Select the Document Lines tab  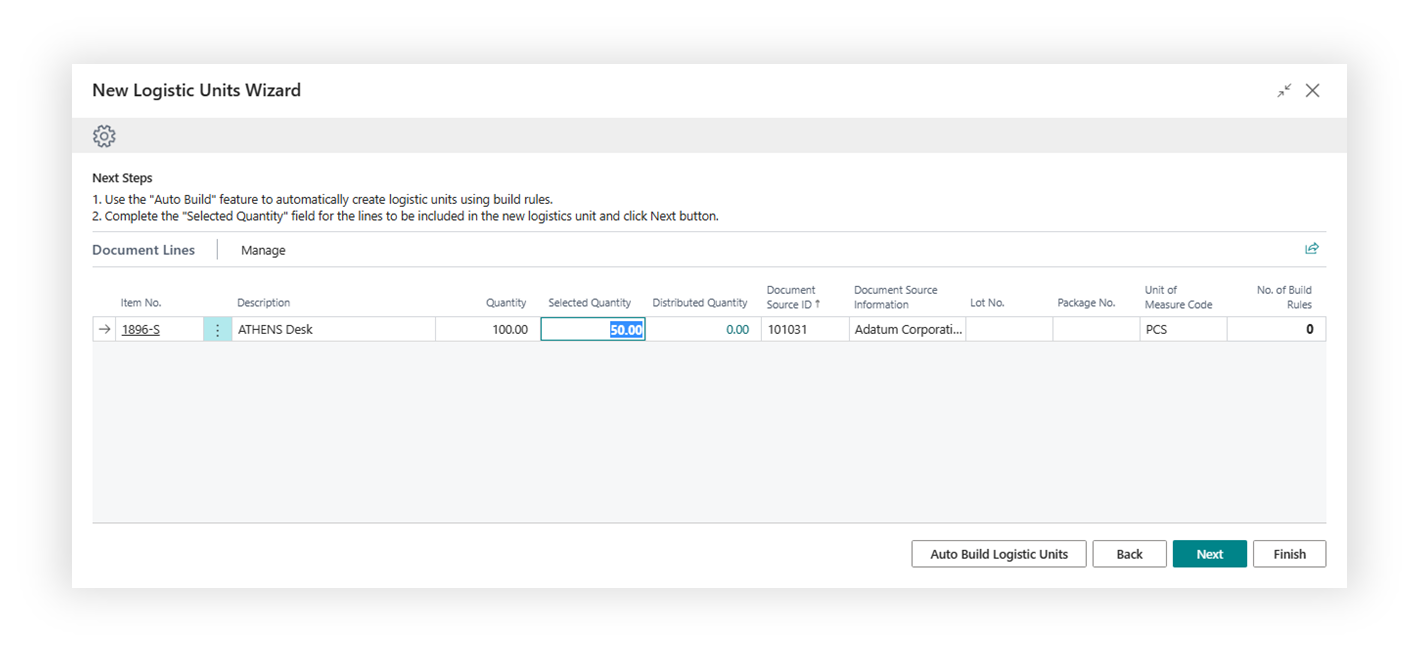pyautogui.click(x=143, y=250)
